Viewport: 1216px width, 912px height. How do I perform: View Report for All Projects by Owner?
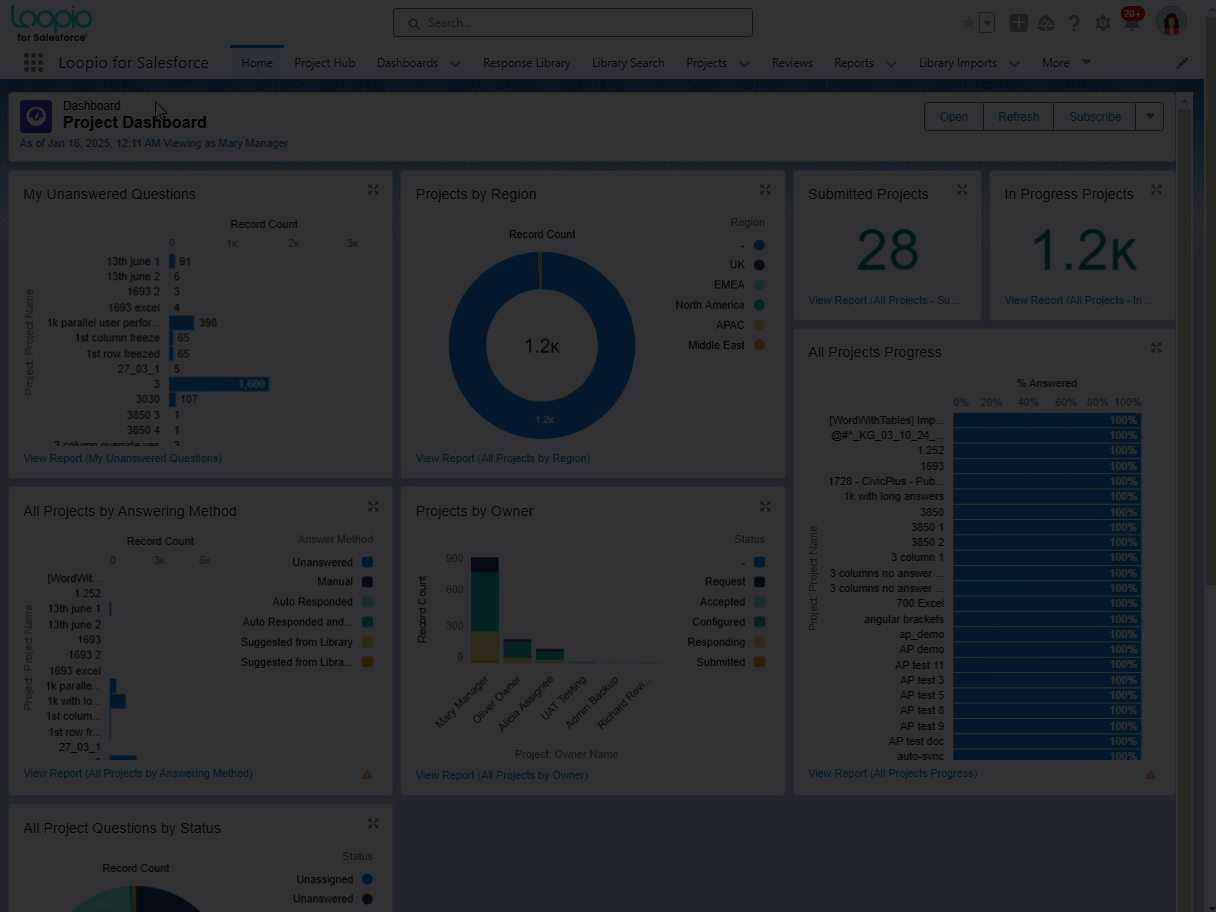[x=502, y=775]
